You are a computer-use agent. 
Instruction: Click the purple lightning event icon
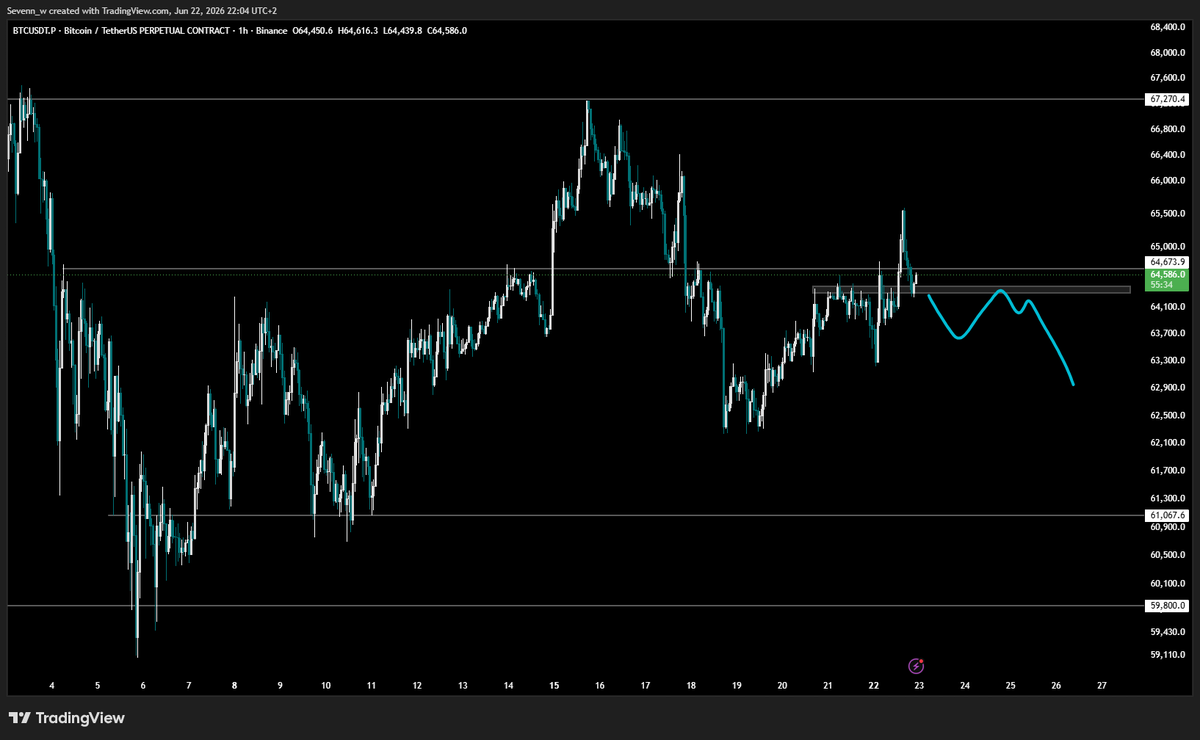[x=916, y=665]
